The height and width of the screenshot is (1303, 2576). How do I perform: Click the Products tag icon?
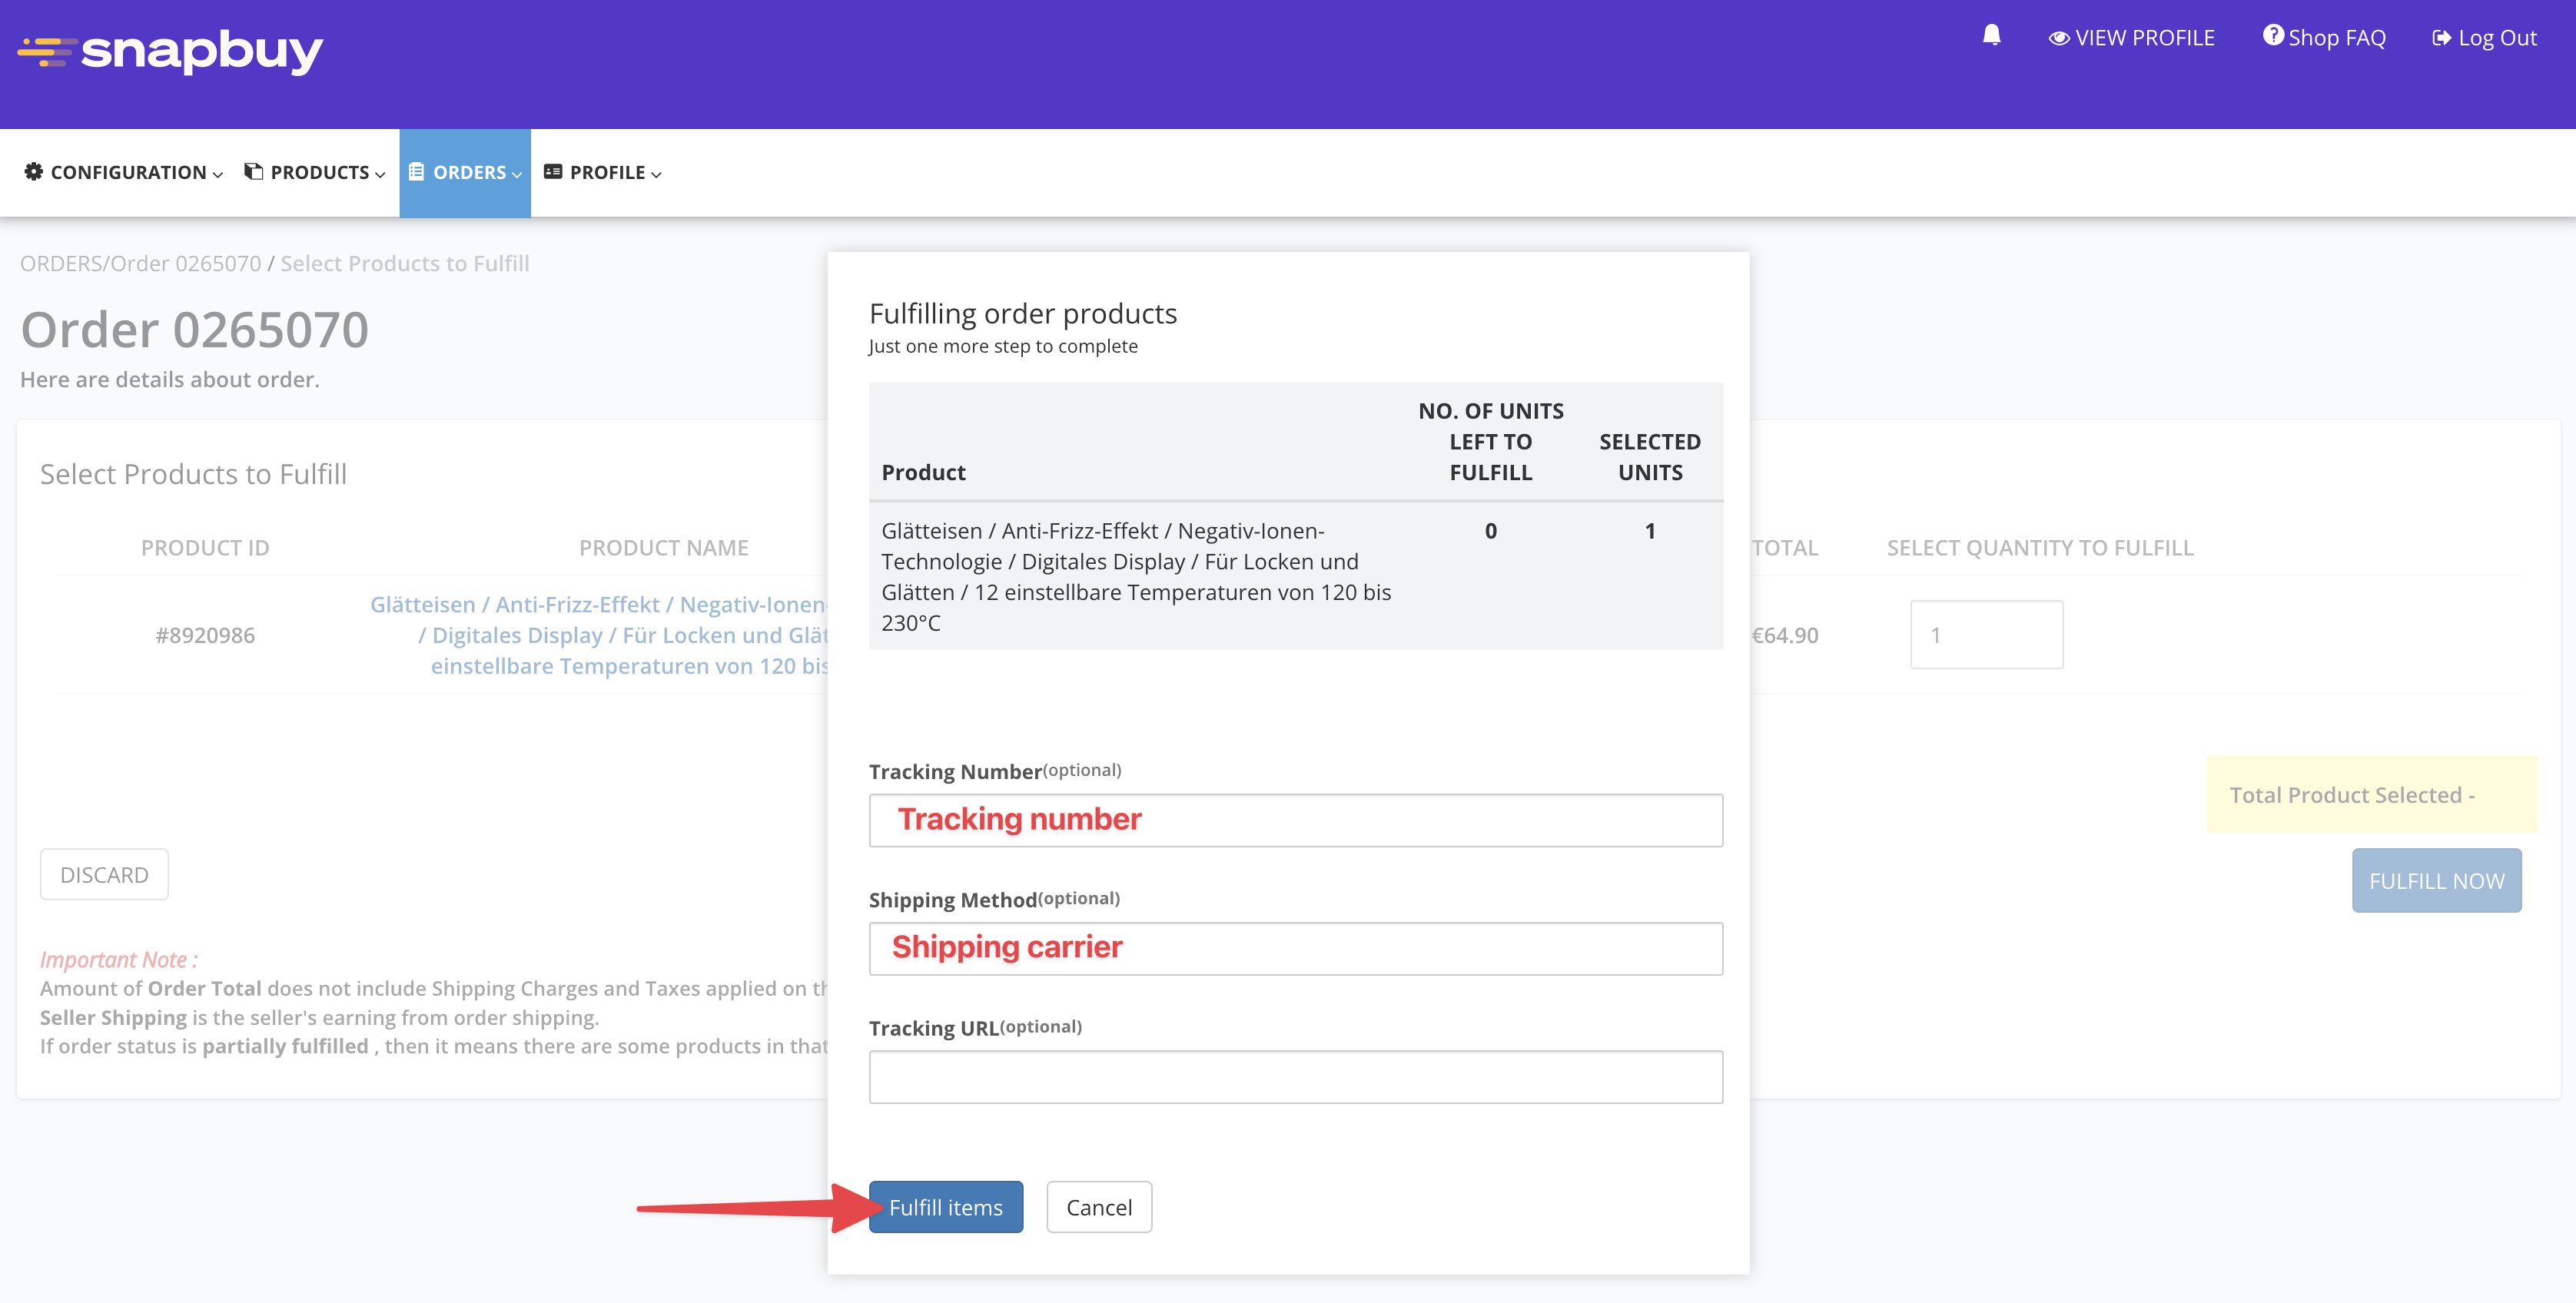click(x=254, y=172)
